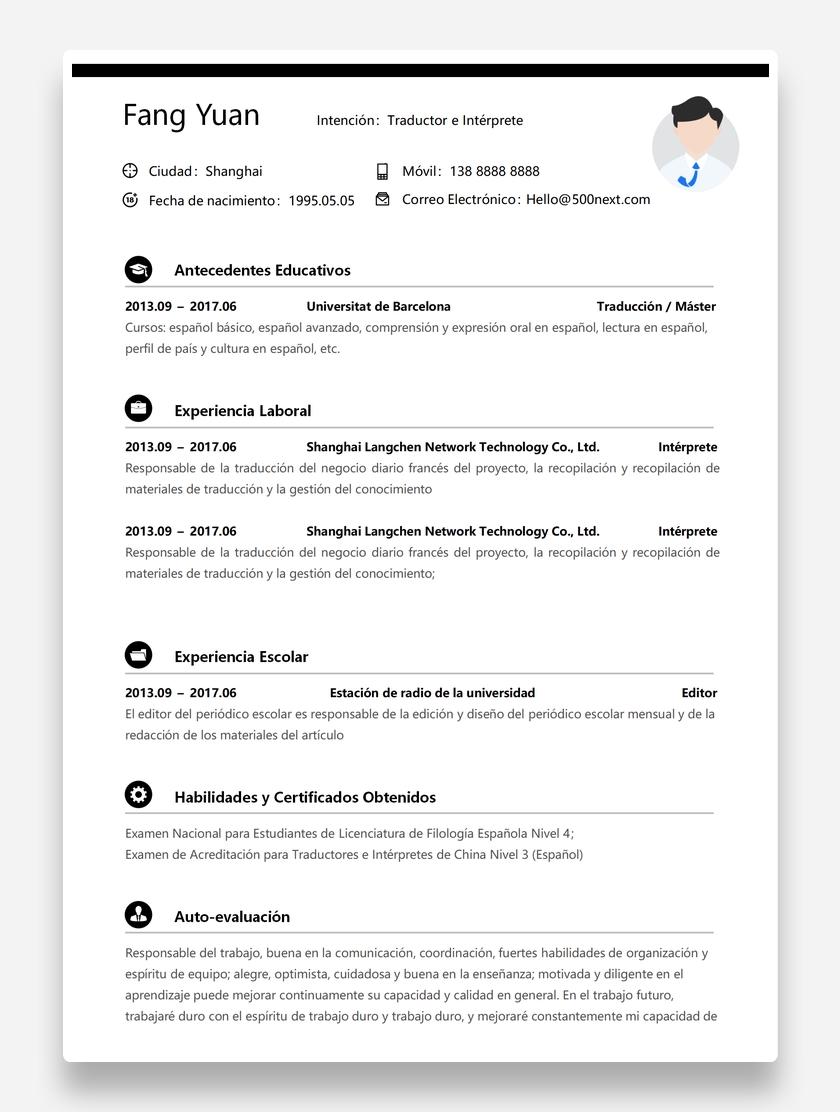Click the profile avatar picture
Image resolution: width=840 pixels, height=1112 pixels.
[695, 145]
